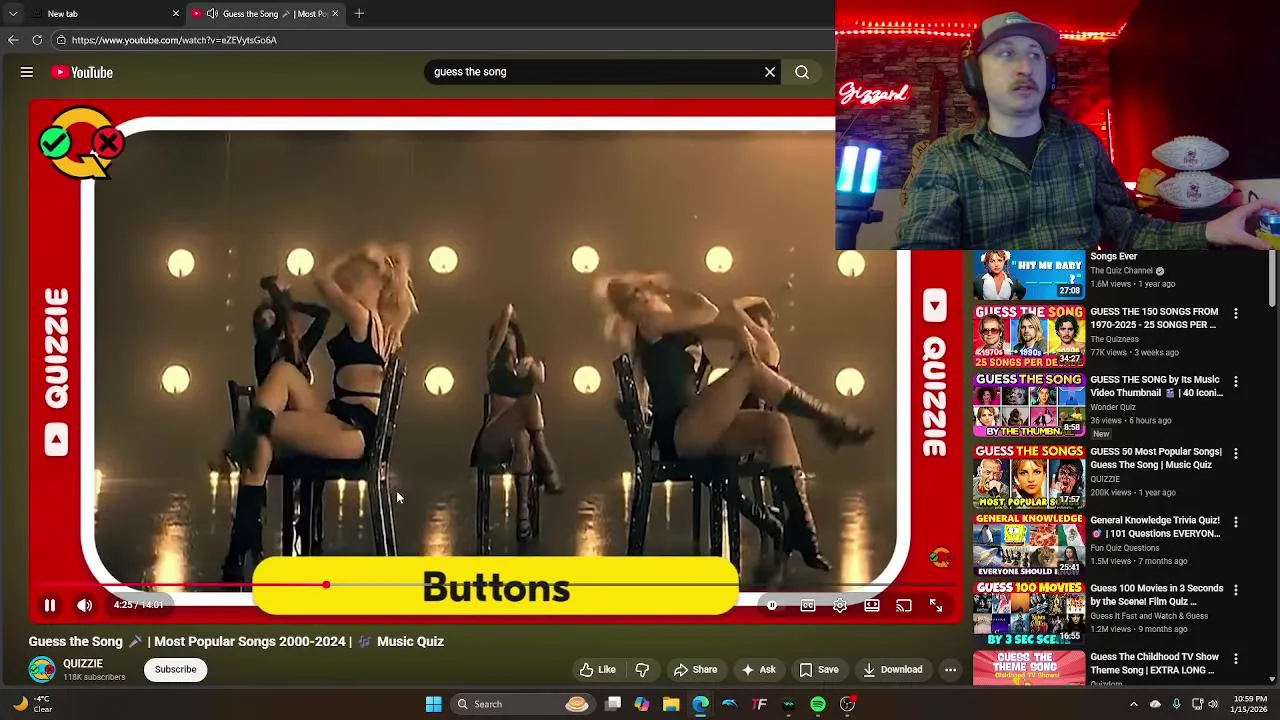The width and height of the screenshot is (1280, 720).
Task: Click the address bar youtube.com URL
Action: point(174,40)
